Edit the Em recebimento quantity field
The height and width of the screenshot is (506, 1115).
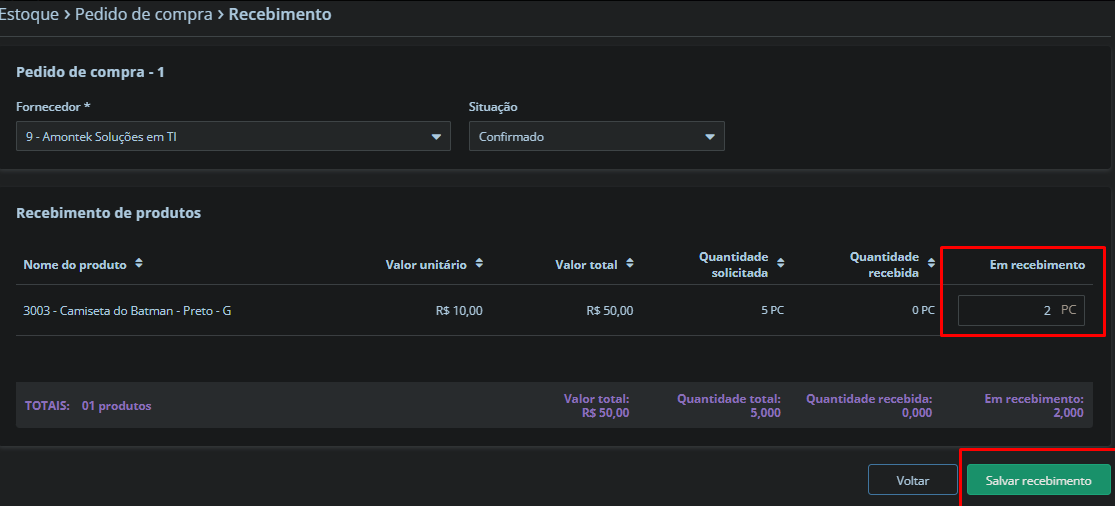1021,311
